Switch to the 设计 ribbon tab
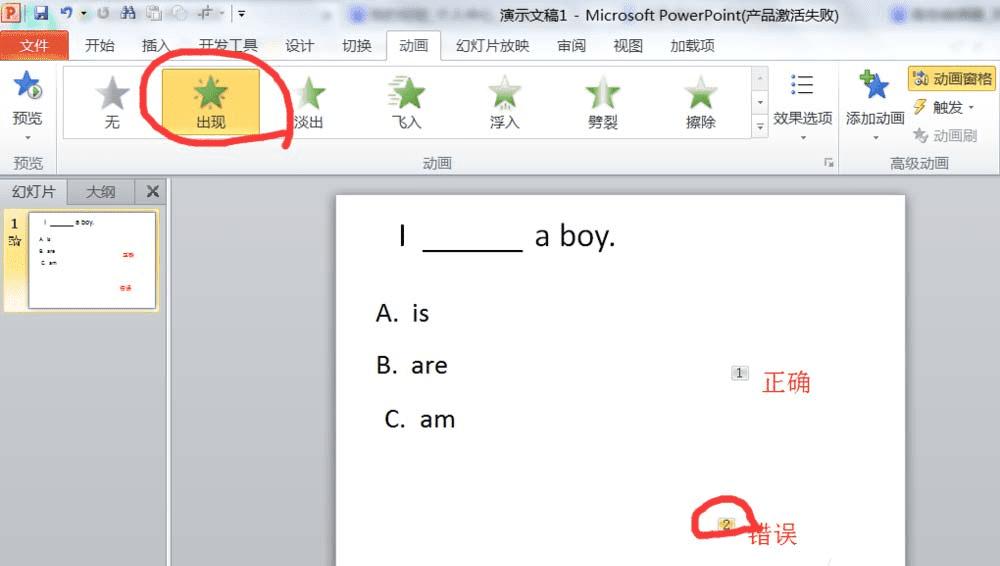Viewport: 1000px width, 566px height. point(299,45)
